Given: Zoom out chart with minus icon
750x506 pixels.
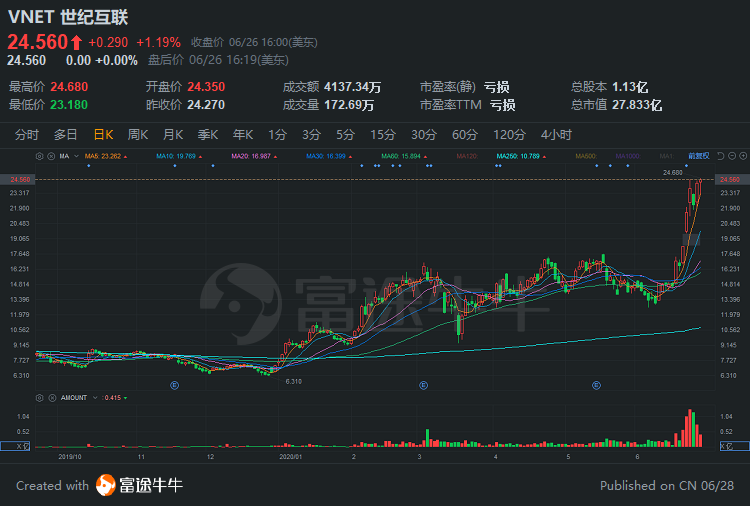Looking at the screenshot, I should click(732, 156).
